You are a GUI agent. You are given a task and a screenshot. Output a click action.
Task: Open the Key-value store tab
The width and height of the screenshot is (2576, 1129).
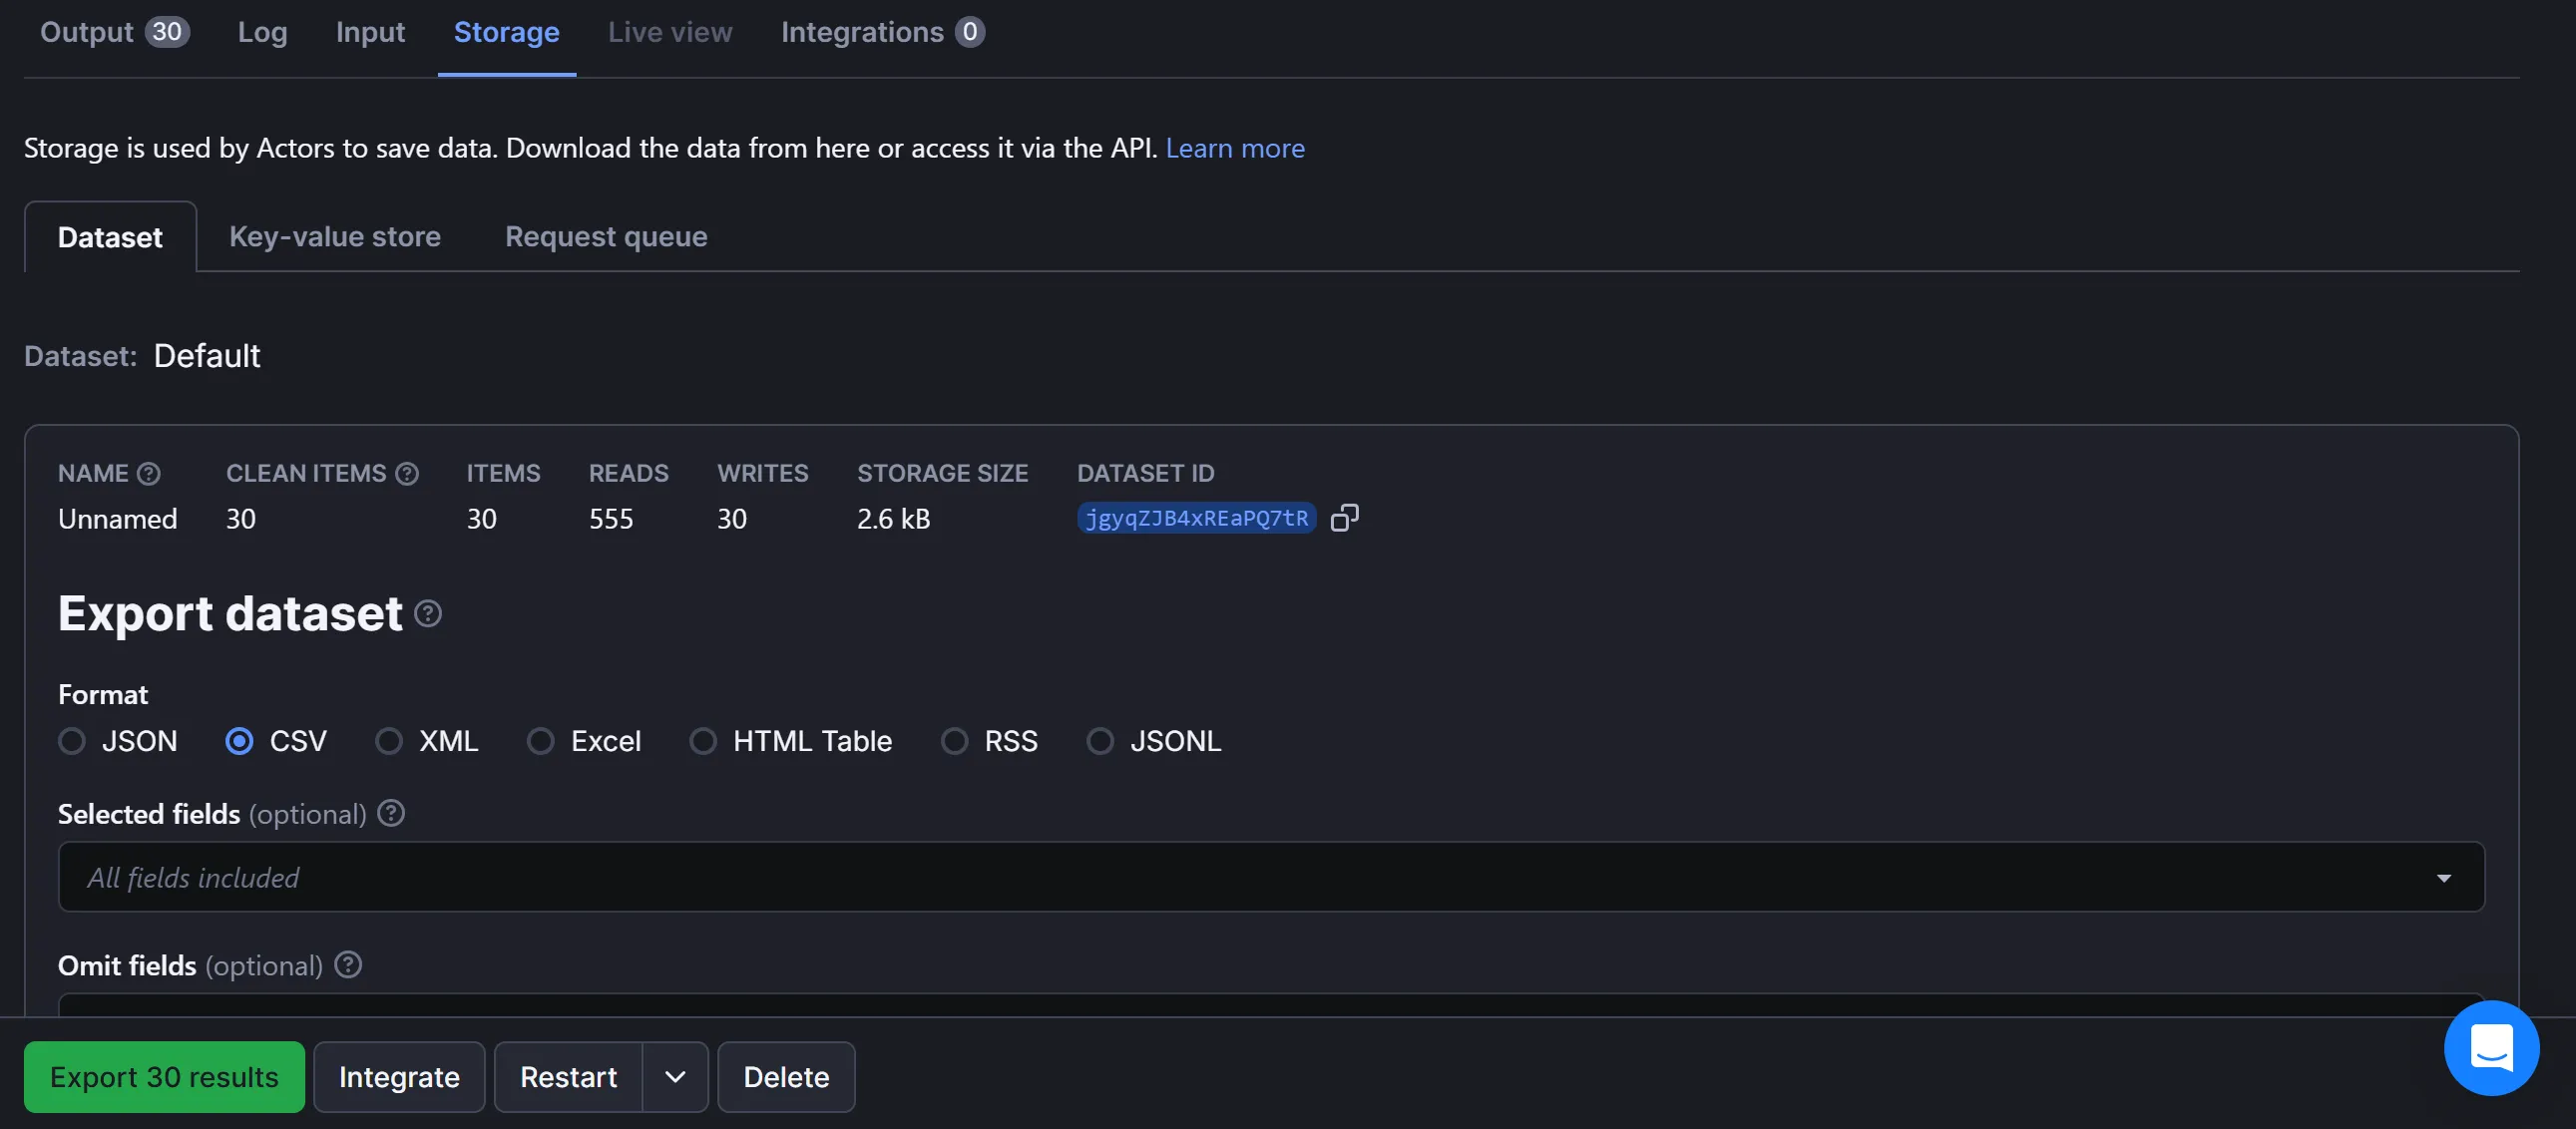335,237
